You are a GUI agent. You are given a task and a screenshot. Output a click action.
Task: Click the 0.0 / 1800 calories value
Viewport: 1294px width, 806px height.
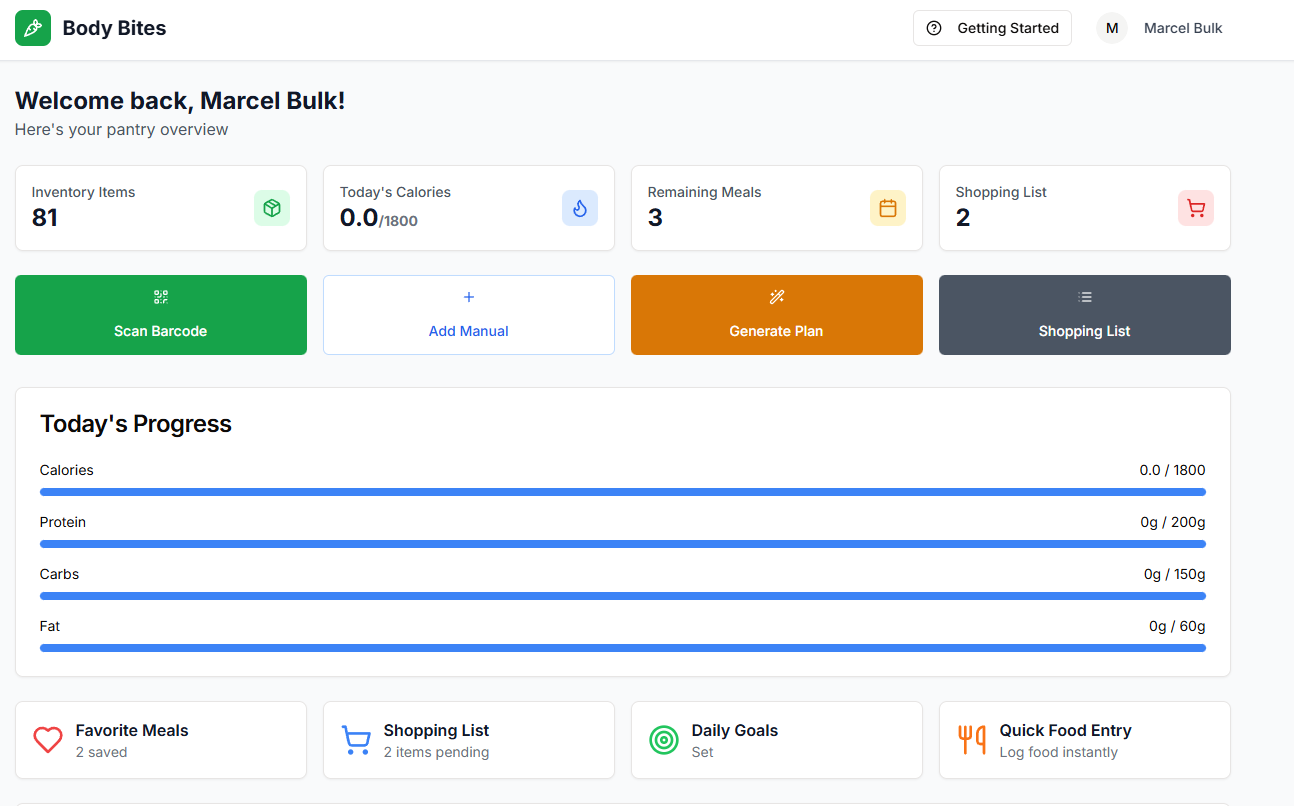click(1173, 470)
